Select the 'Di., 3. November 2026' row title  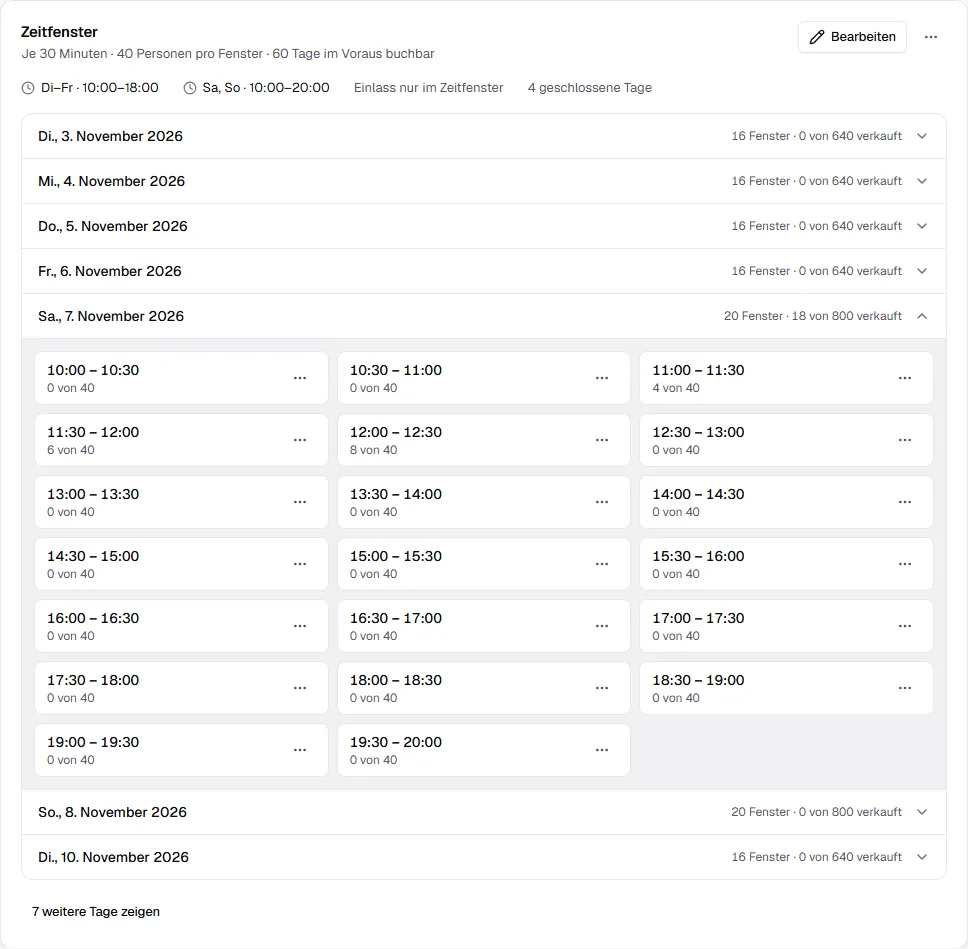[x=111, y=136]
